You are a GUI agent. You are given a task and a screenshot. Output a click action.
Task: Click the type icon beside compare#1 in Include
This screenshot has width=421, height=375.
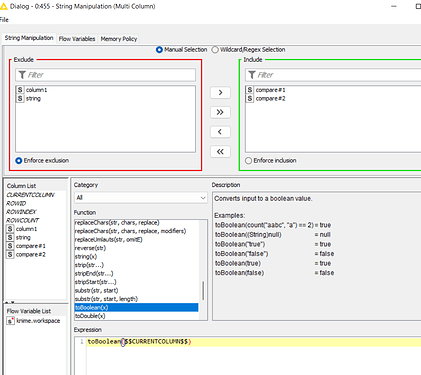250,90
